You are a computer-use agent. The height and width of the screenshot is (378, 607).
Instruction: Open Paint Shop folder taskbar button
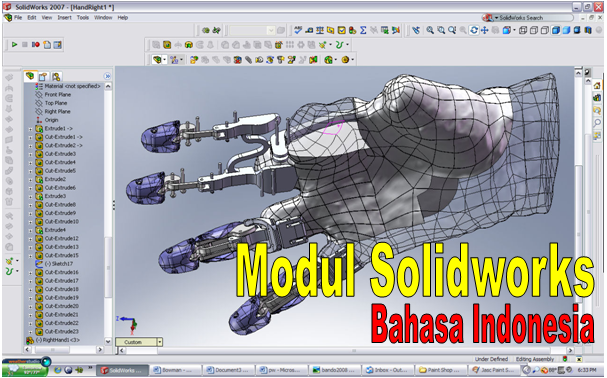click(441, 370)
